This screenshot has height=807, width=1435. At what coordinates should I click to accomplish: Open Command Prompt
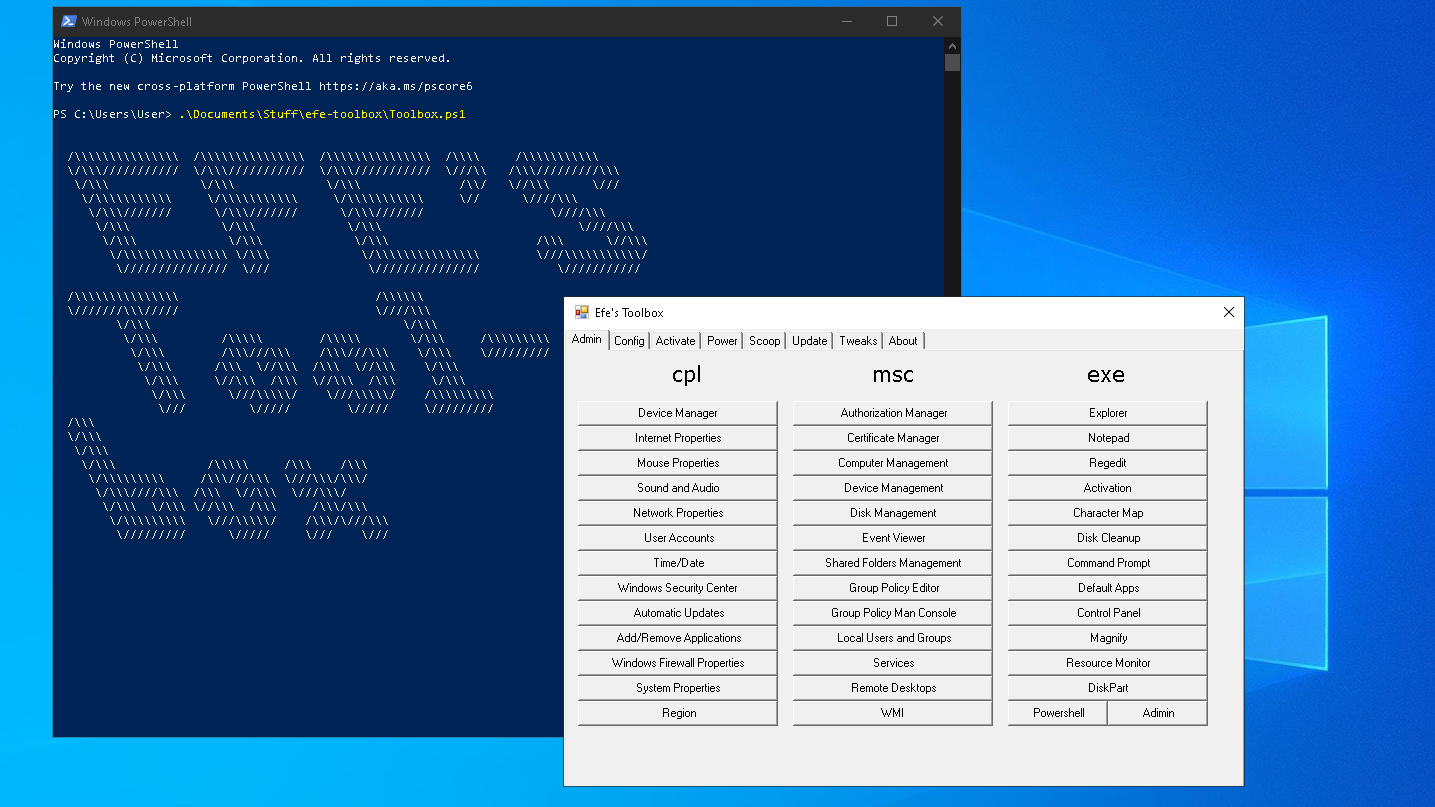point(1108,563)
